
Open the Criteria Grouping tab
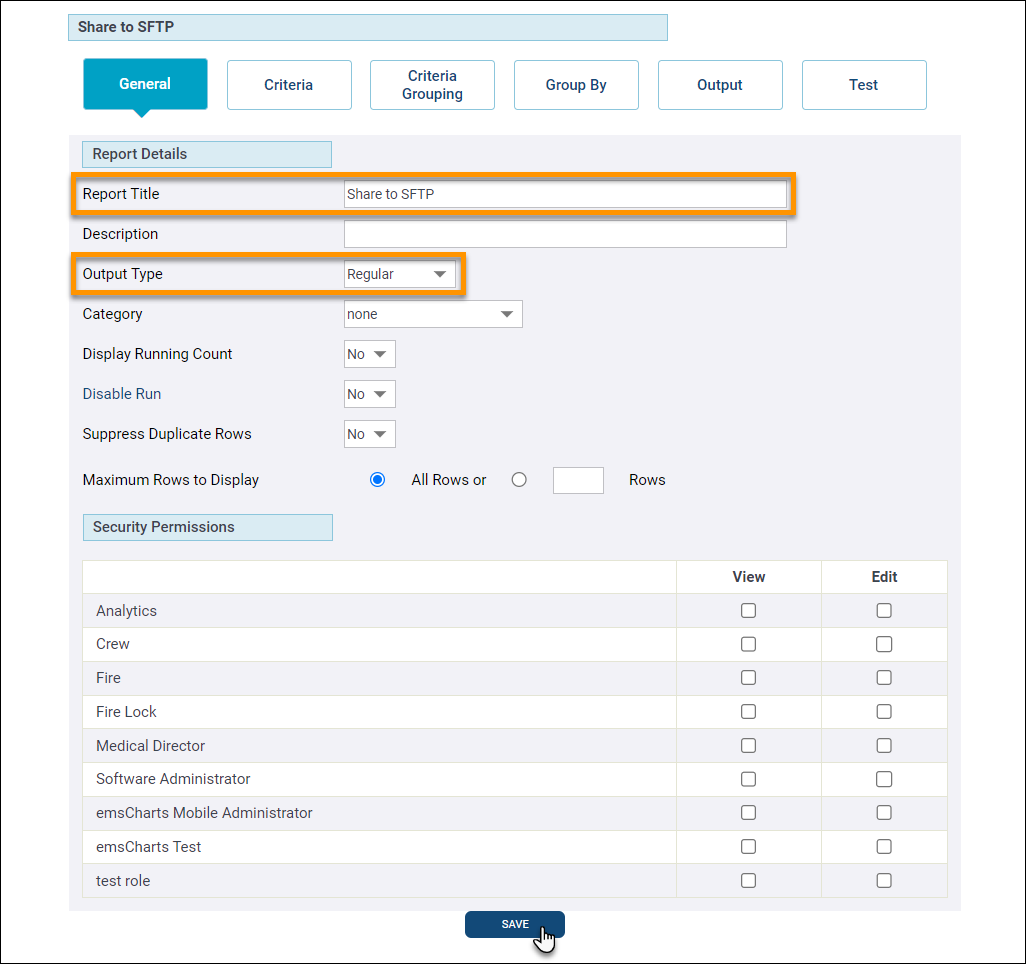click(432, 85)
